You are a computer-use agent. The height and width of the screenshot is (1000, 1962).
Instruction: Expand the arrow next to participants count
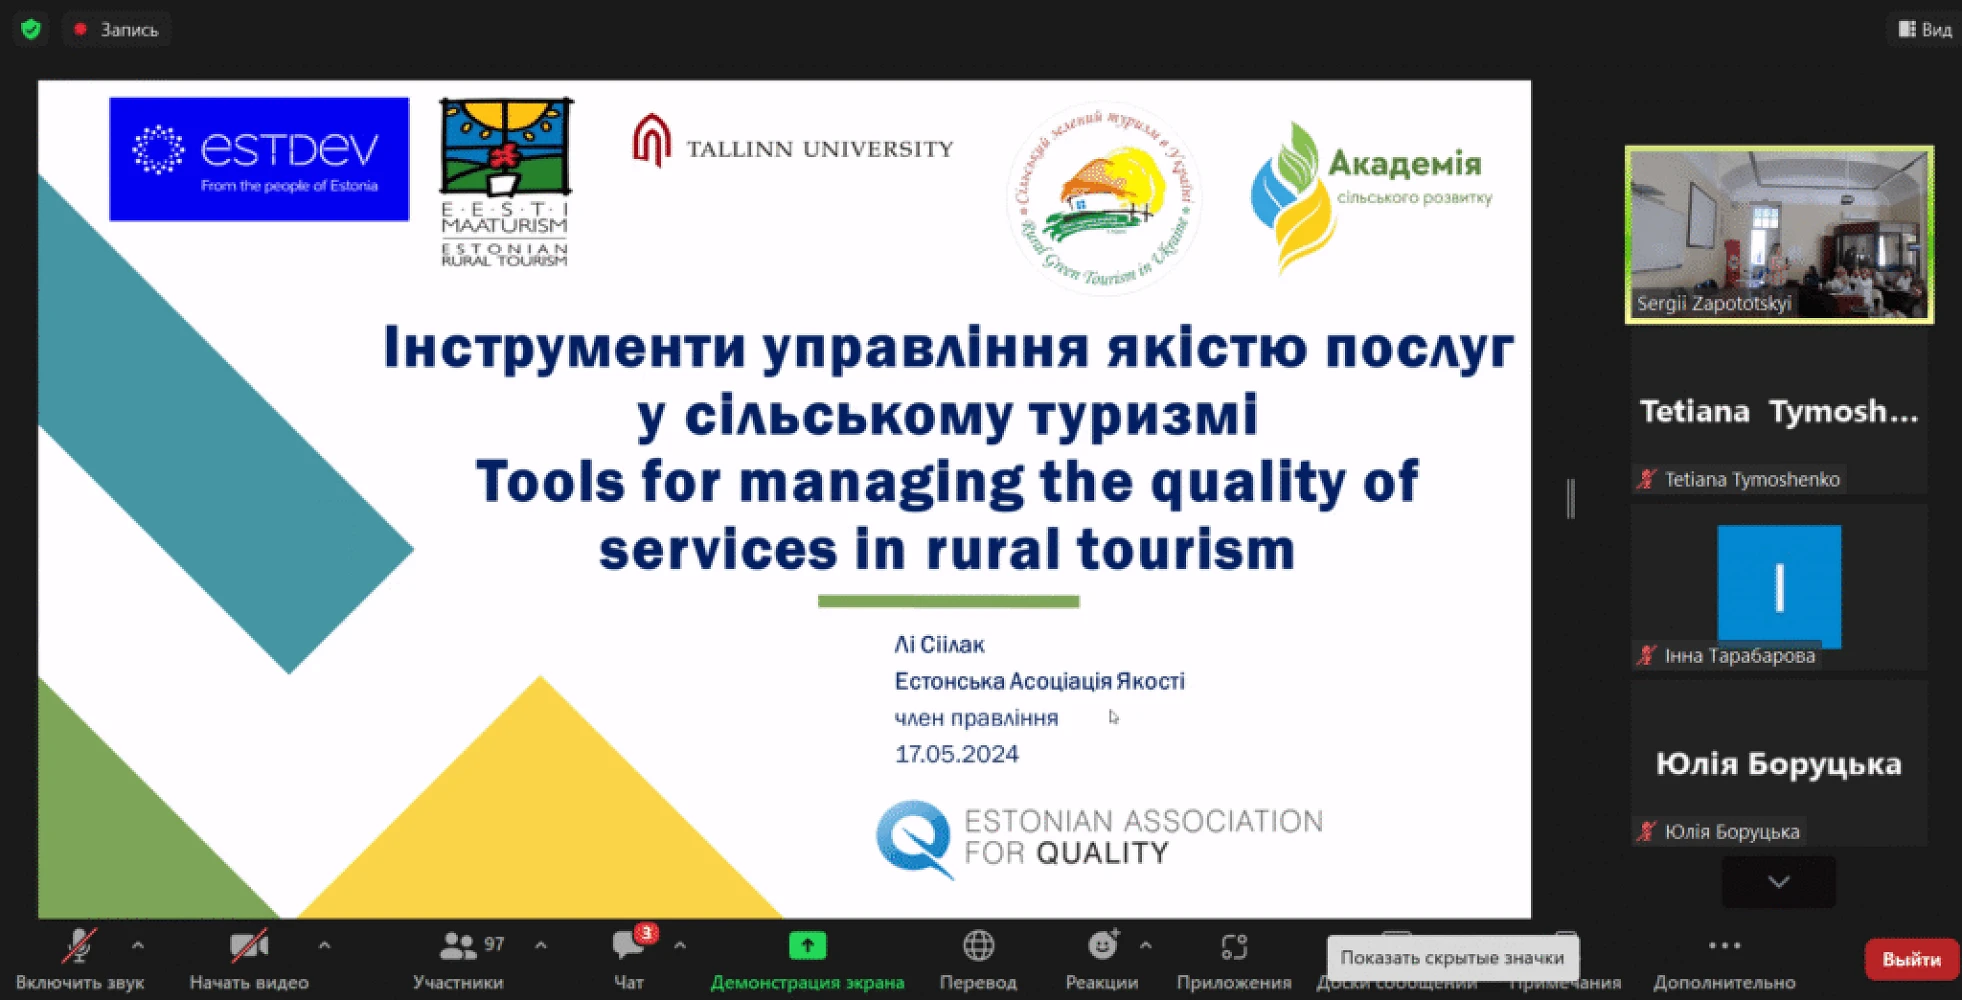tap(541, 945)
